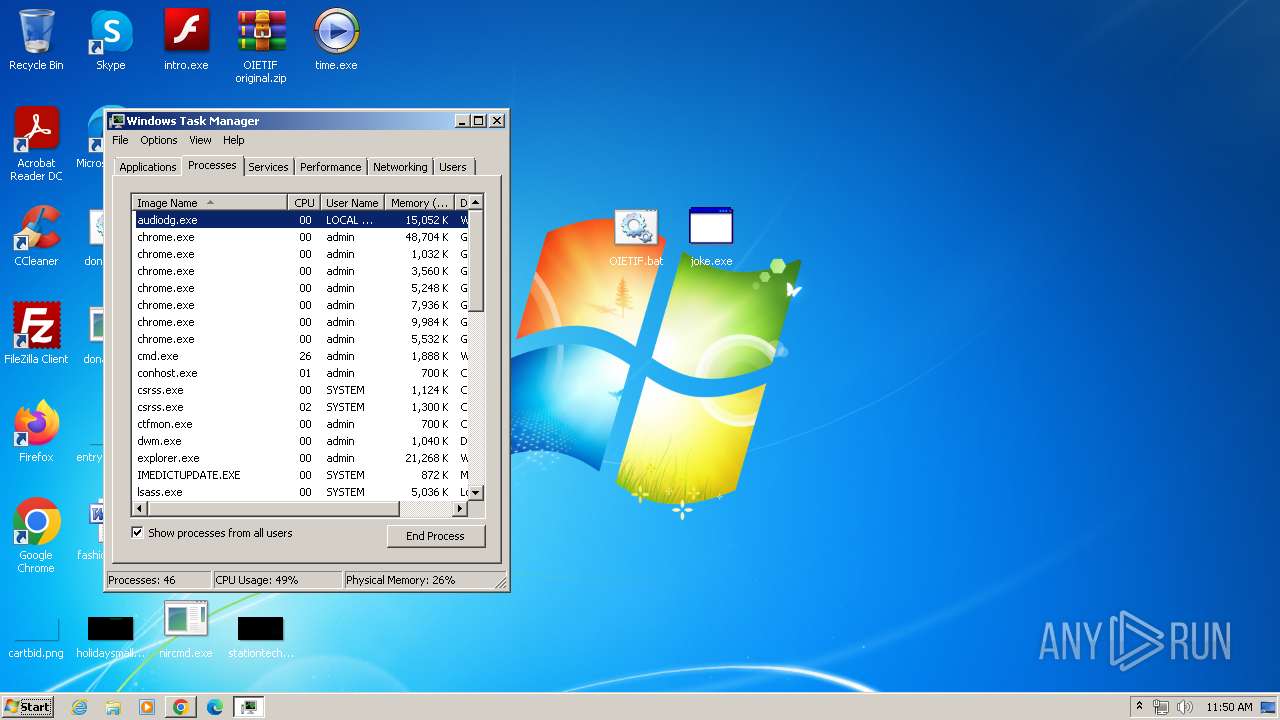Switch to the Networking tab
Viewport: 1280px width, 720px height.
[400, 167]
